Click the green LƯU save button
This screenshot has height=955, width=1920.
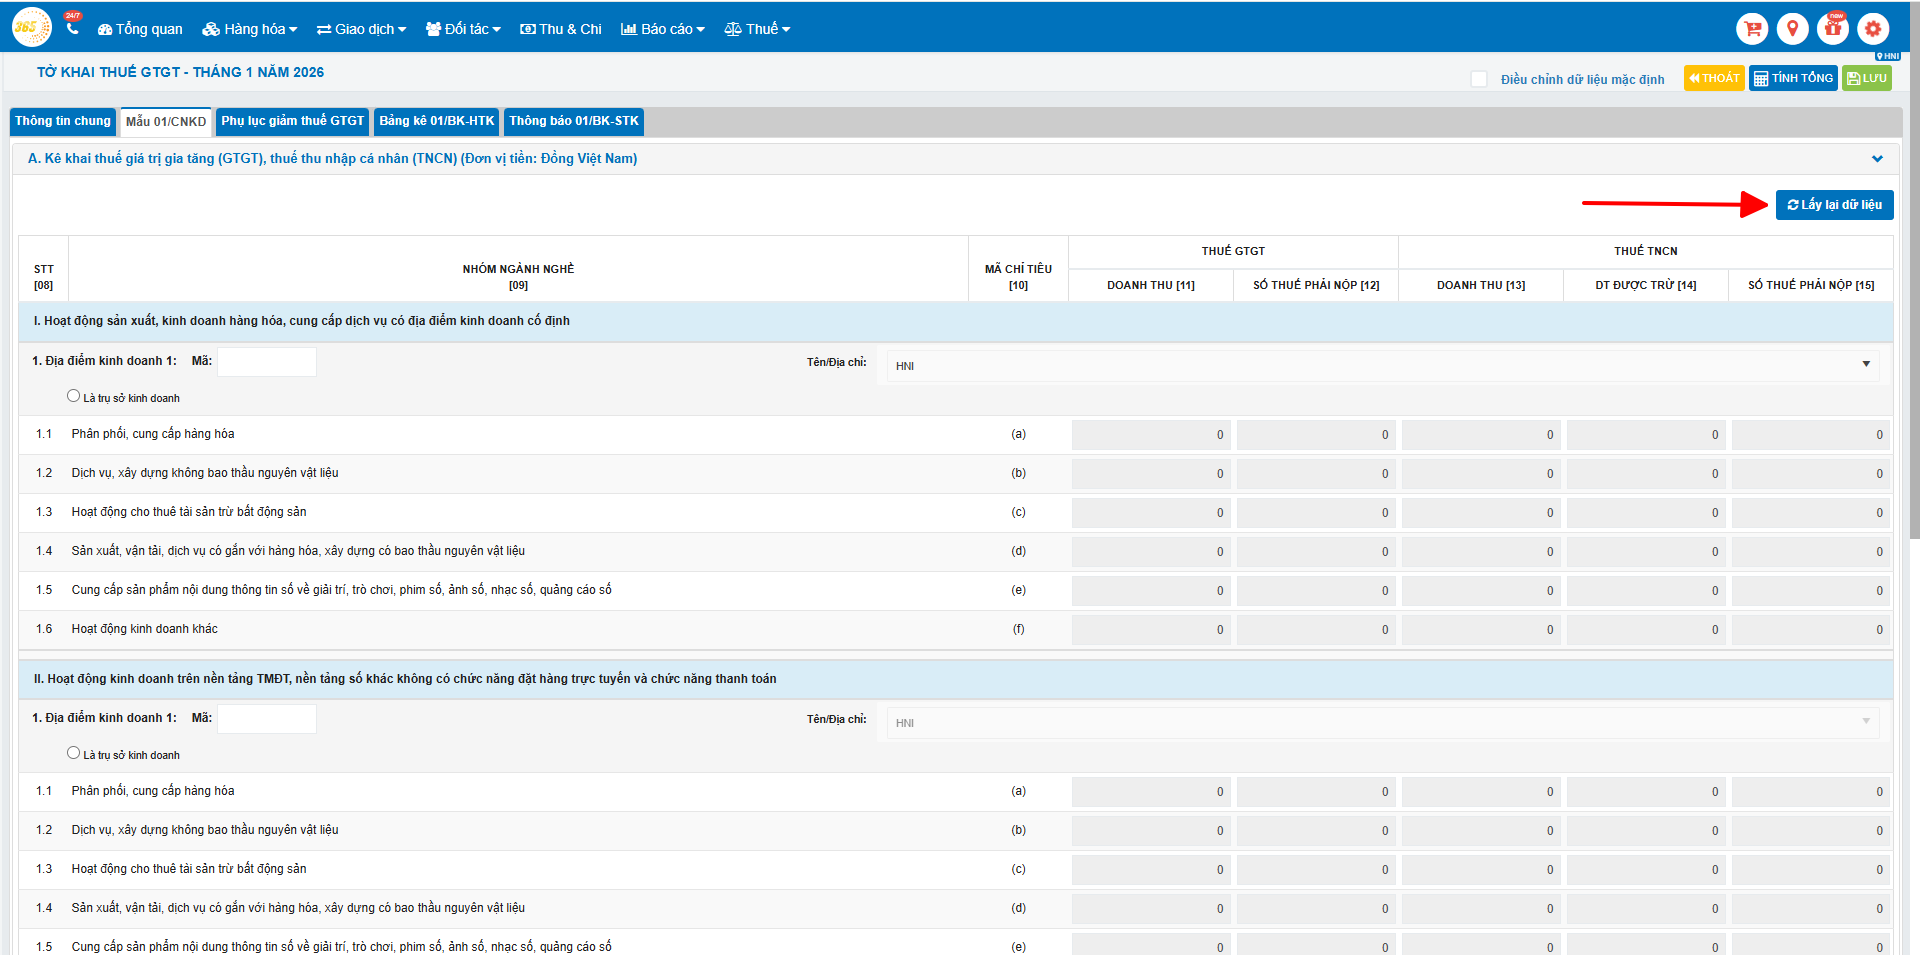pyautogui.click(x=1867, y=78)
